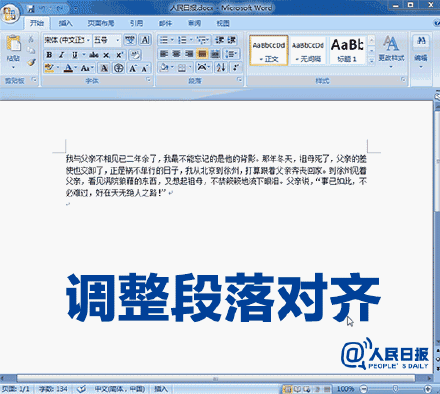
Task: Expand the Shading paint bucket dropdown
Action: [x=172, y=68]
